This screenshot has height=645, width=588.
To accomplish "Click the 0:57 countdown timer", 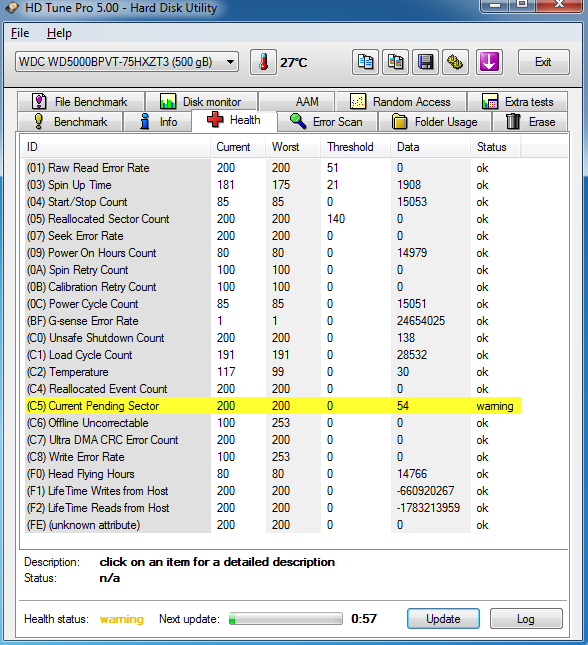I will coord(364,619).
